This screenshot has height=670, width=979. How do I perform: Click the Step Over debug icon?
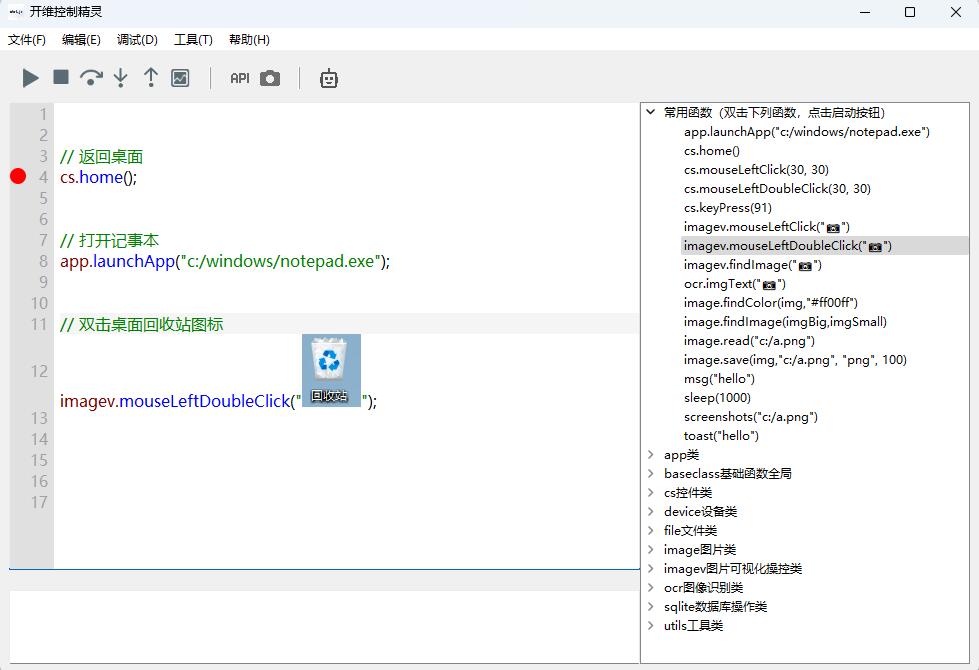click(x=91, y=78)
